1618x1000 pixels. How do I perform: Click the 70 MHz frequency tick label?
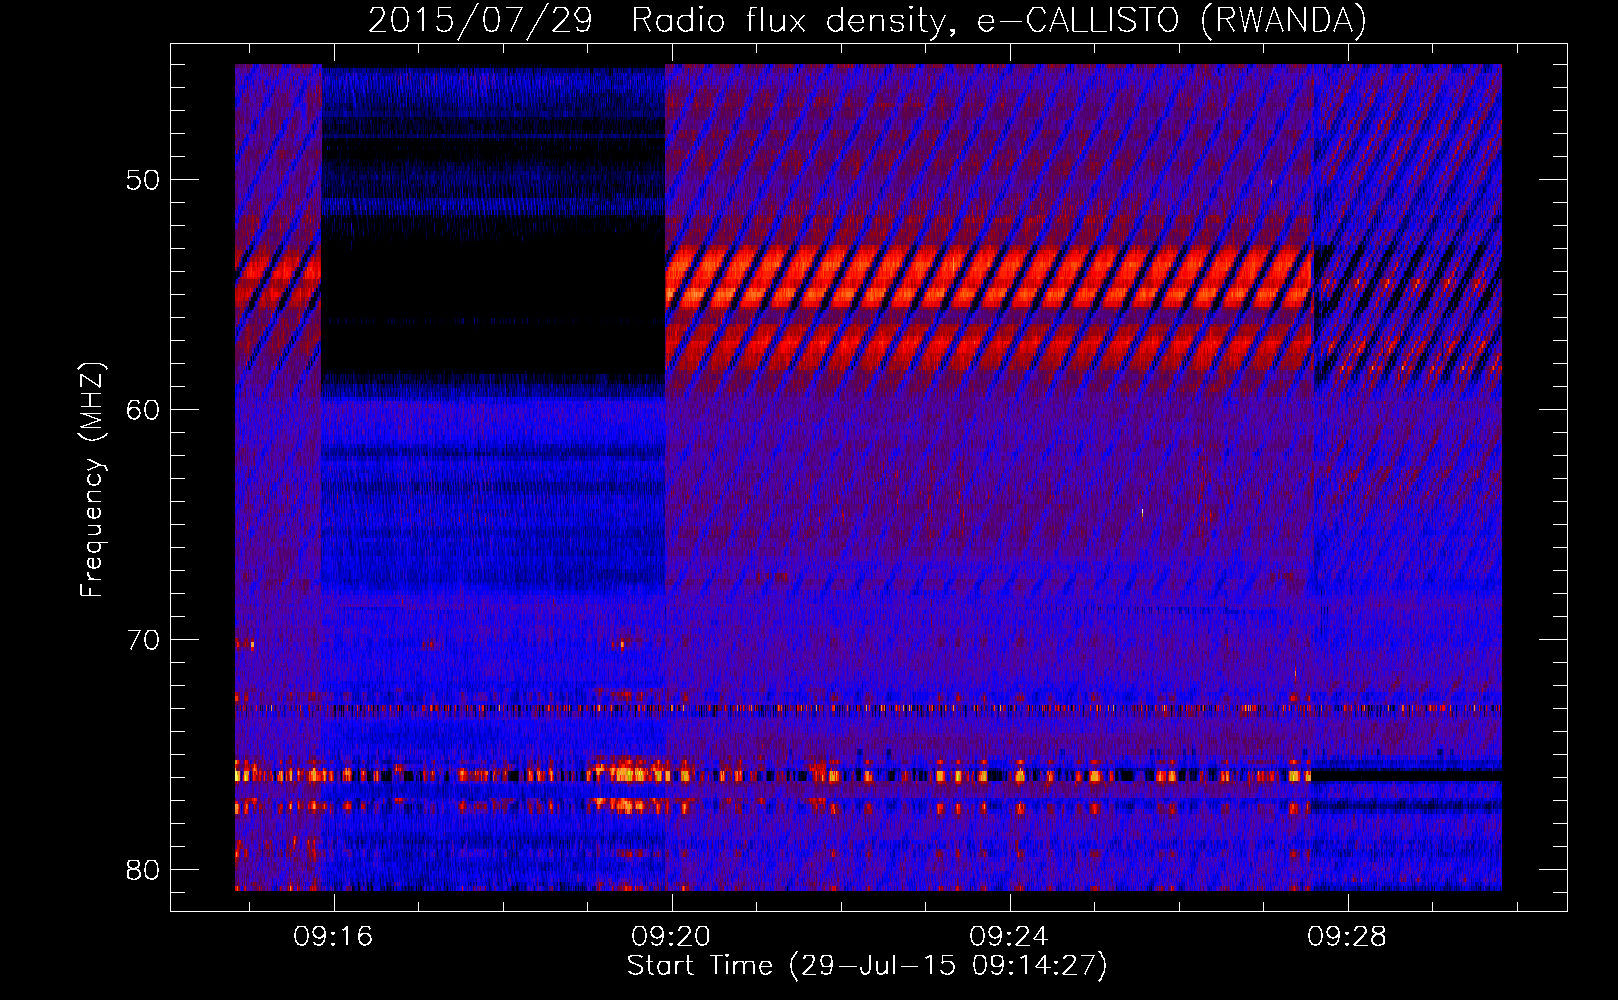[144, 640]
